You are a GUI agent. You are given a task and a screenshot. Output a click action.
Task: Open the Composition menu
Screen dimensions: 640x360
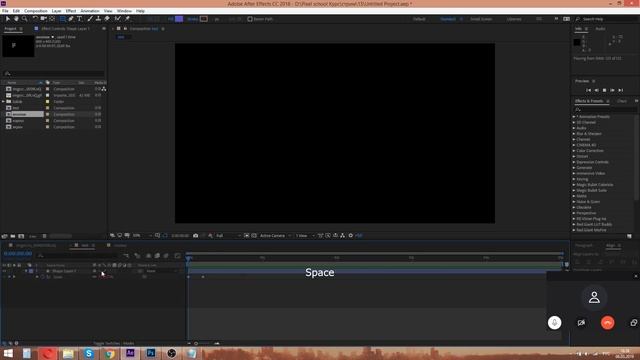click(x=36, y=11)
